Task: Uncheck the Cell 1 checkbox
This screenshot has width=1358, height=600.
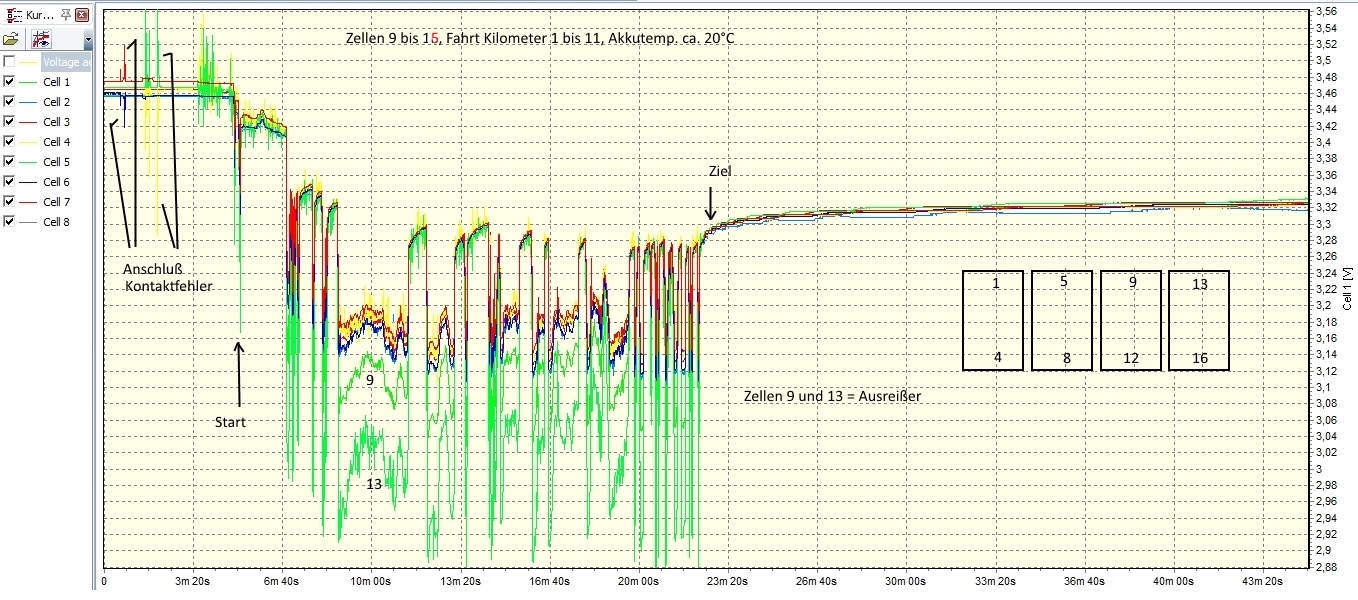Action: point(9,82)
